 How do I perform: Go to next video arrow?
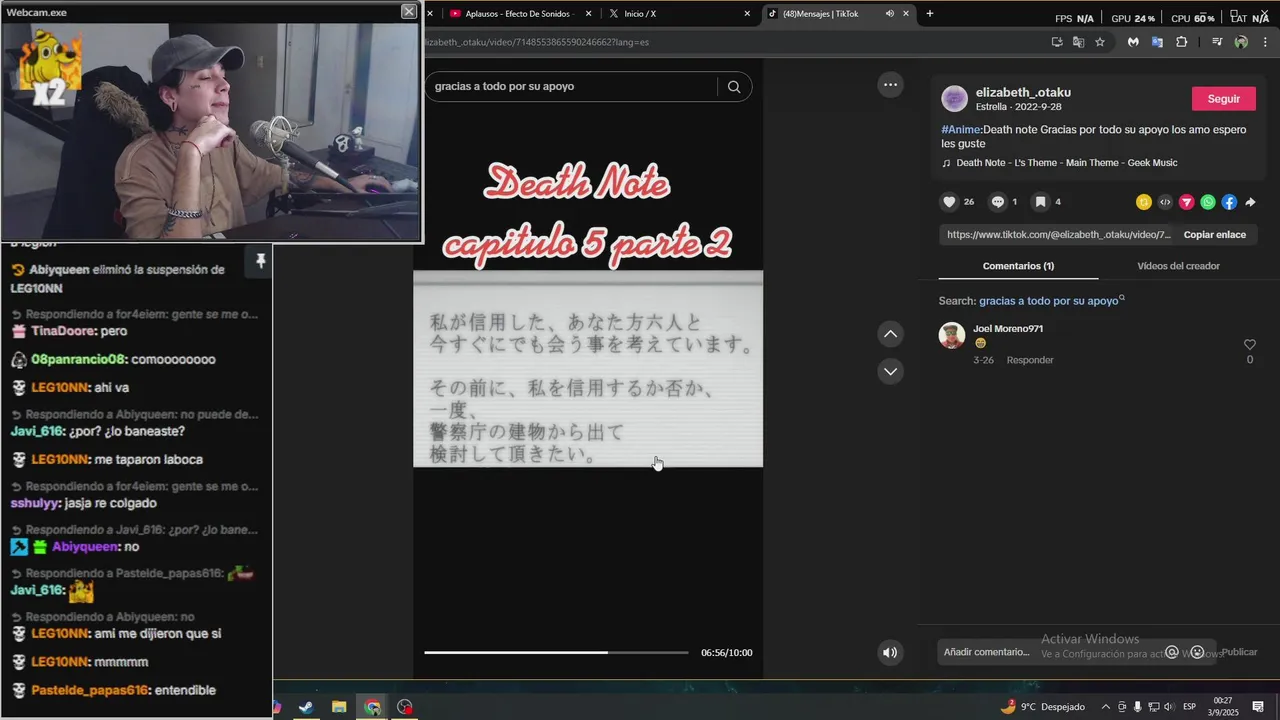click(x=890, y=371)
